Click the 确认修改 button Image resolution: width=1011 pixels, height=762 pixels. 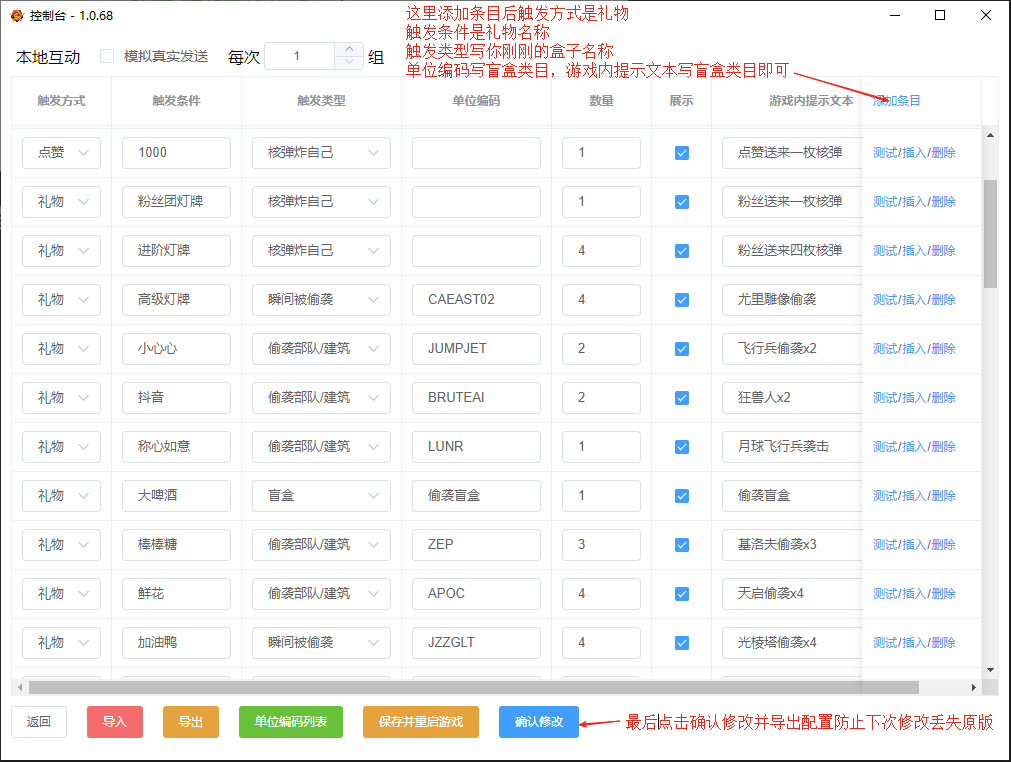[x=539, y=722]
